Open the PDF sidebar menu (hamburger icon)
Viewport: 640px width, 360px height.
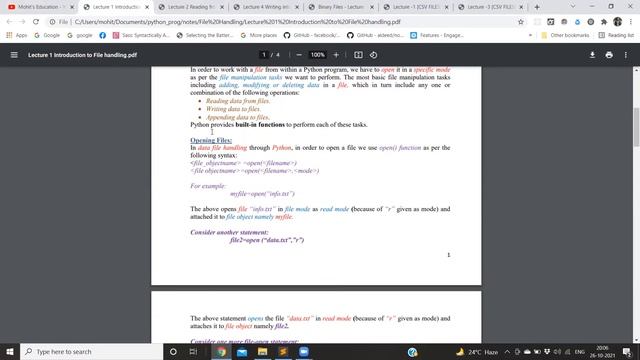(14, 55)
